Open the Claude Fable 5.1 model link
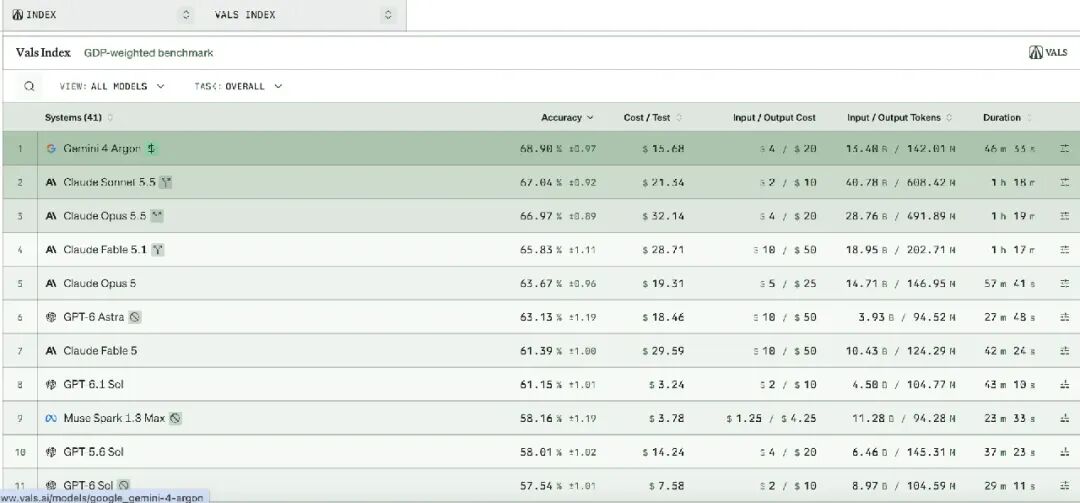Viewport: 1080px width, 503px height. pos(105,249)
